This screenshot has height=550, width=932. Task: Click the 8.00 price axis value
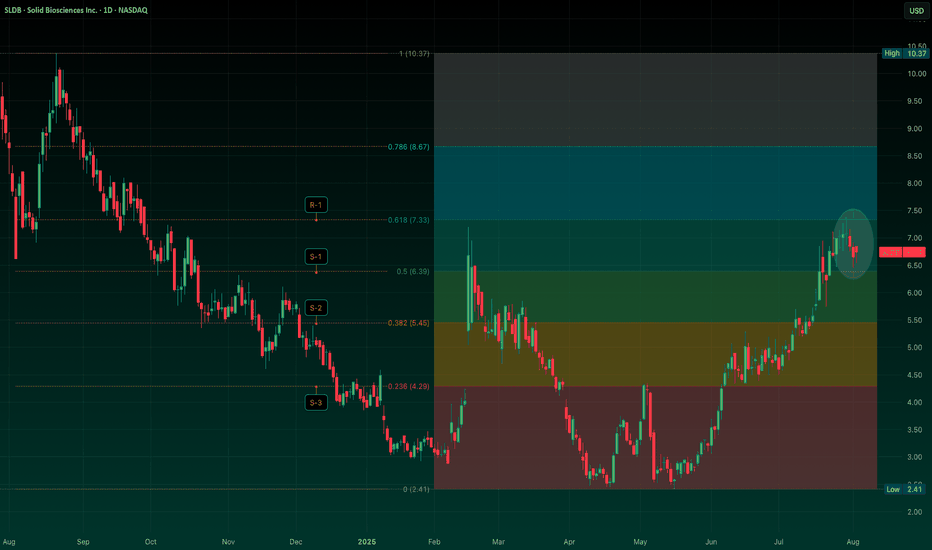click(x=915, y=183)
